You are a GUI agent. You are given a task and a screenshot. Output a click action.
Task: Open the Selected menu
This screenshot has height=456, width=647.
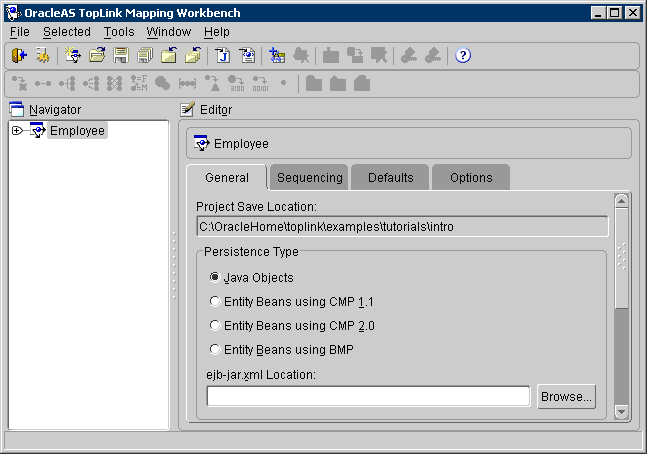[x=67, y=32]
